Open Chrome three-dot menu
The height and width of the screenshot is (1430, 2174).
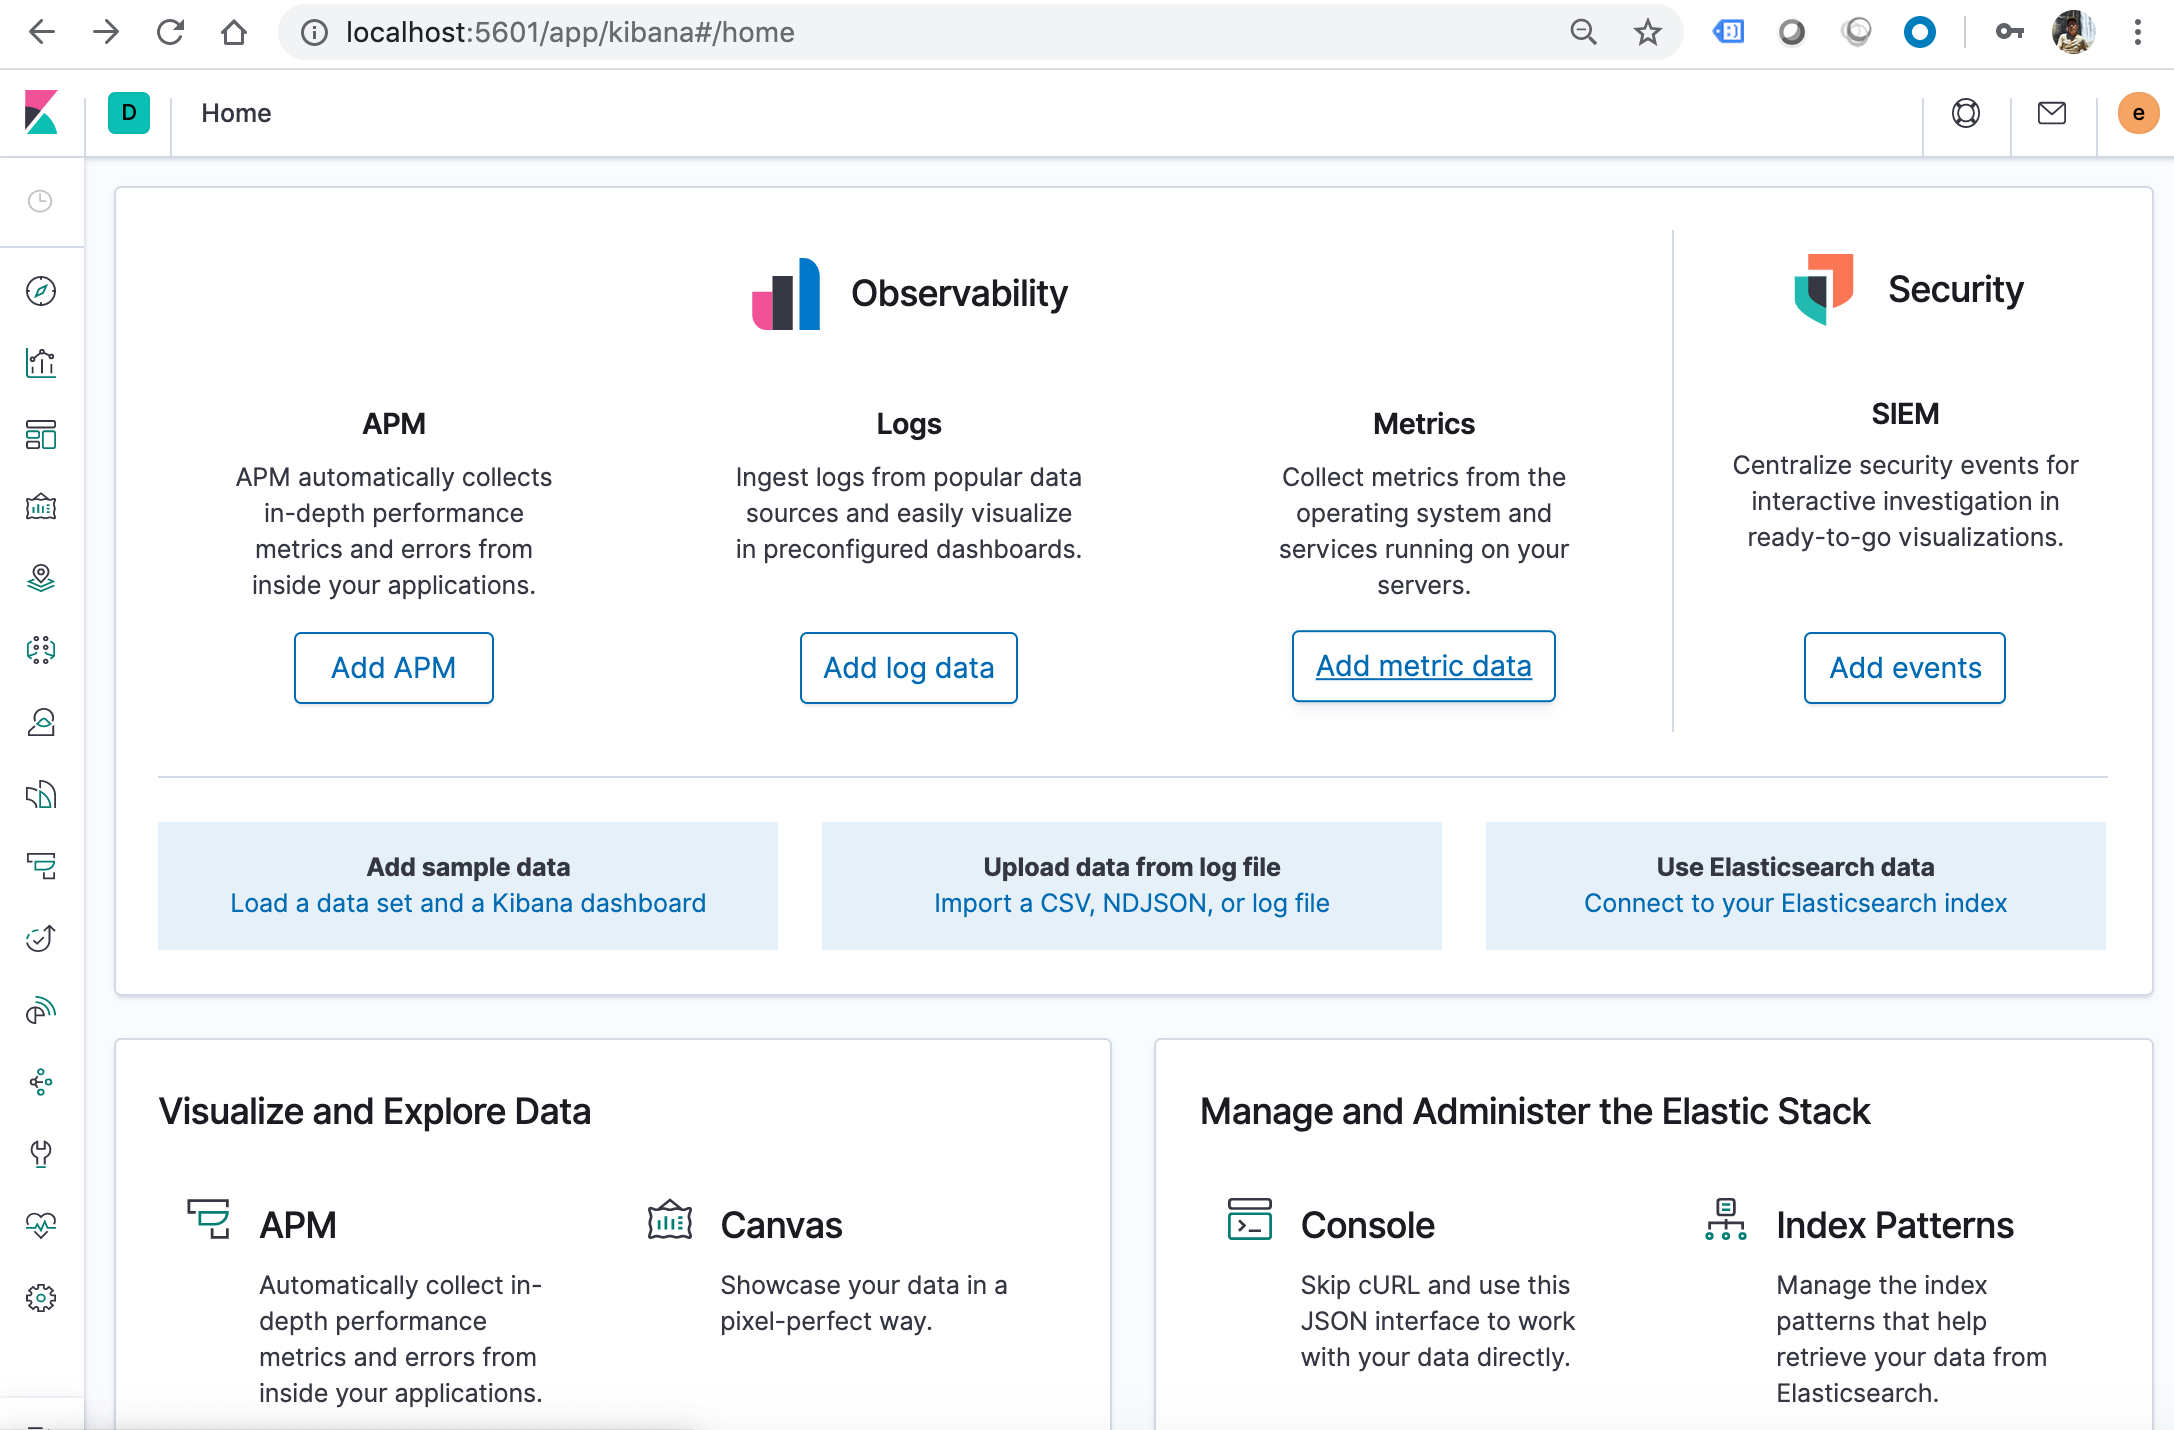(2137, 32)
